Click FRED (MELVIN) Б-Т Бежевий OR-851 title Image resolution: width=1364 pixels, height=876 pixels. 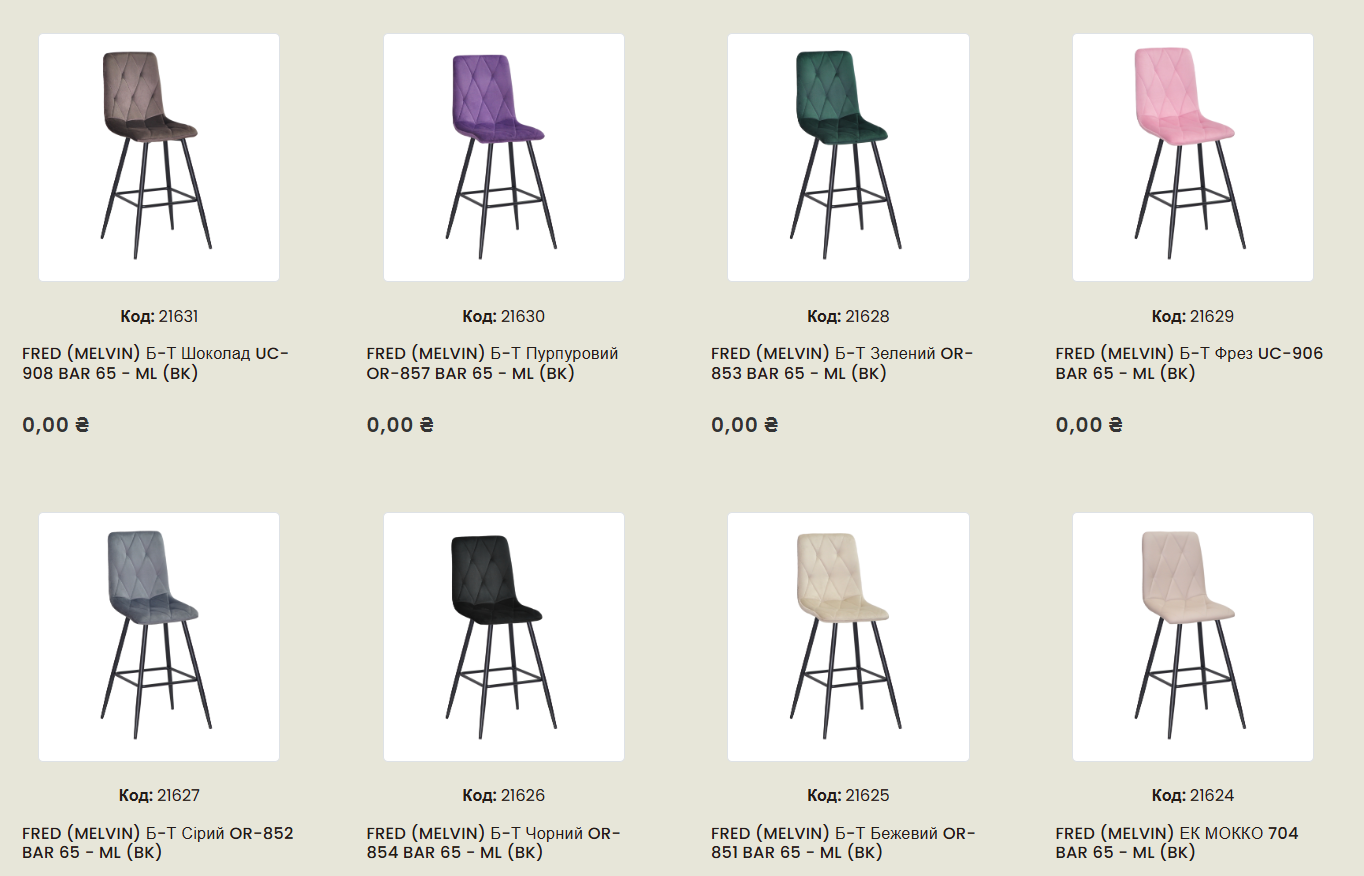(843, 842)
